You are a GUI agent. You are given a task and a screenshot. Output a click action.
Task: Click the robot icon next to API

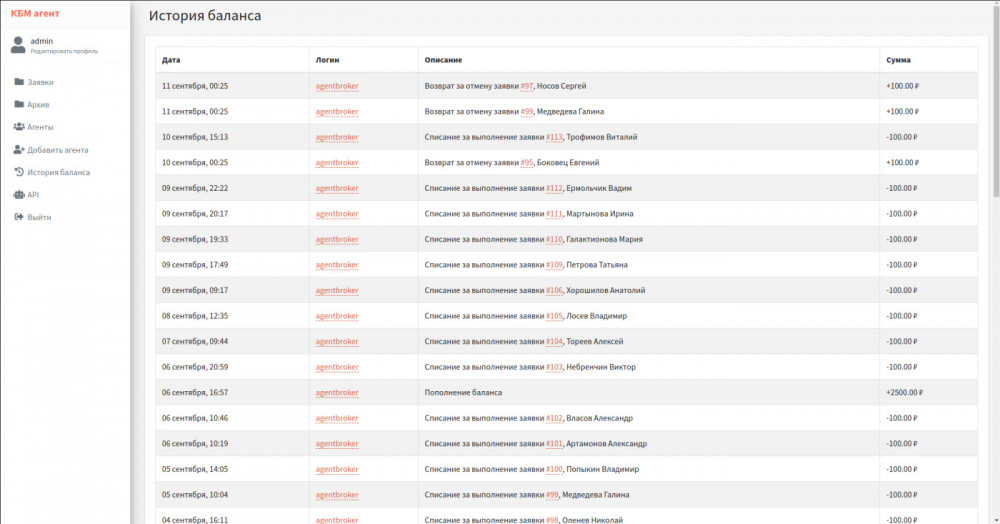tap(19, 194)
